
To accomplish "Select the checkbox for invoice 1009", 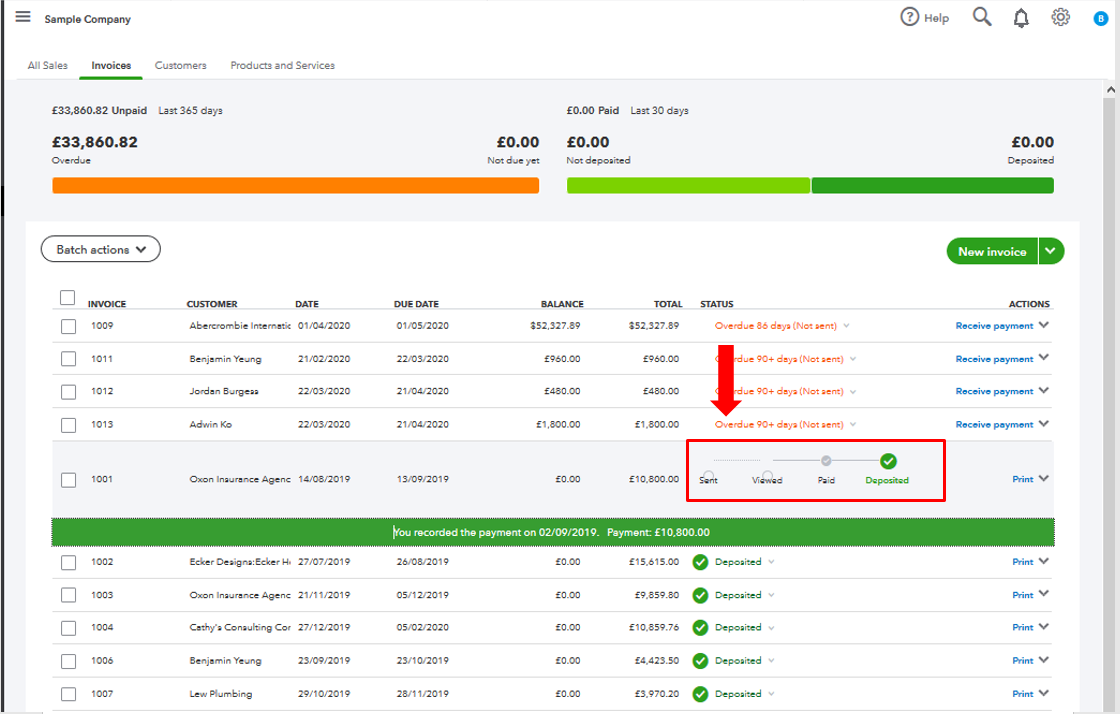I will tap(67, 326).
